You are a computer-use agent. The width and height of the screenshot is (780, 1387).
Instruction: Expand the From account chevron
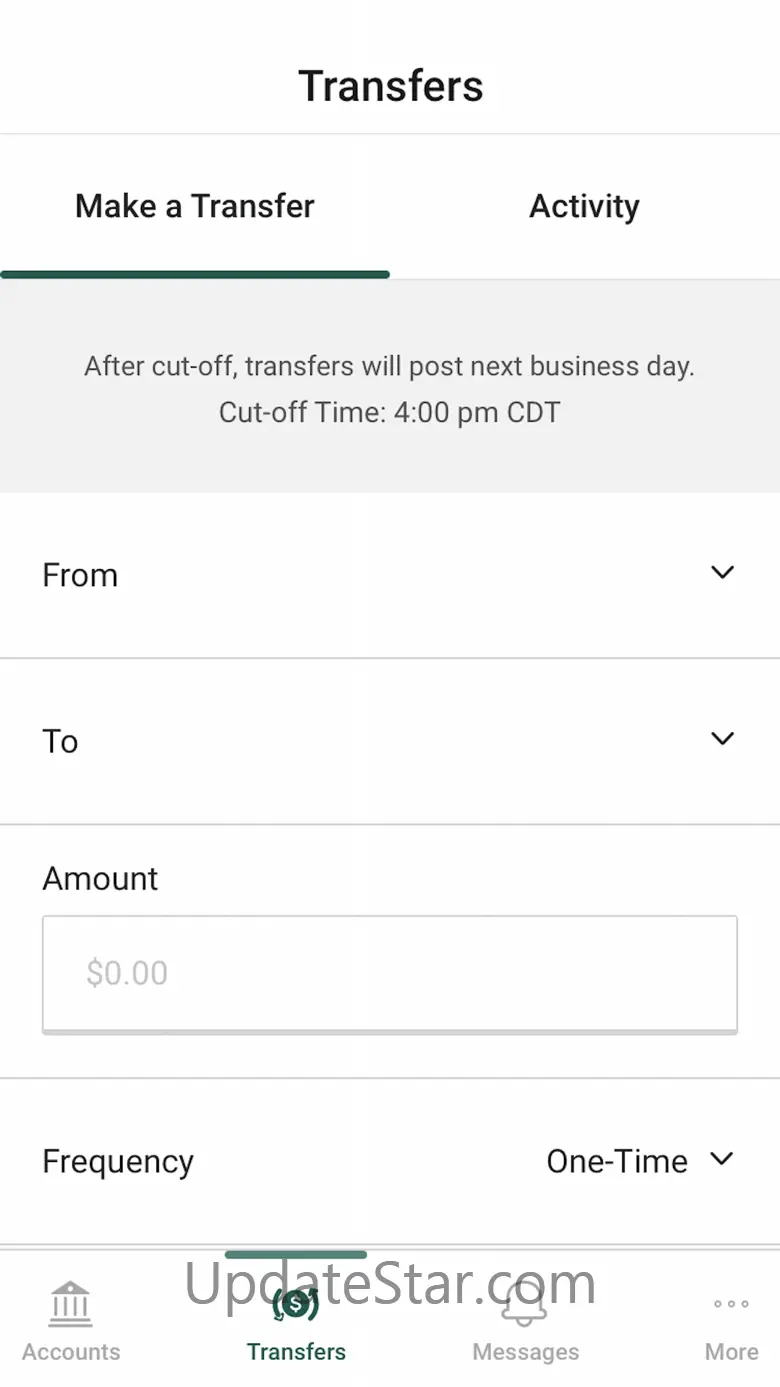tap(722, 573)
